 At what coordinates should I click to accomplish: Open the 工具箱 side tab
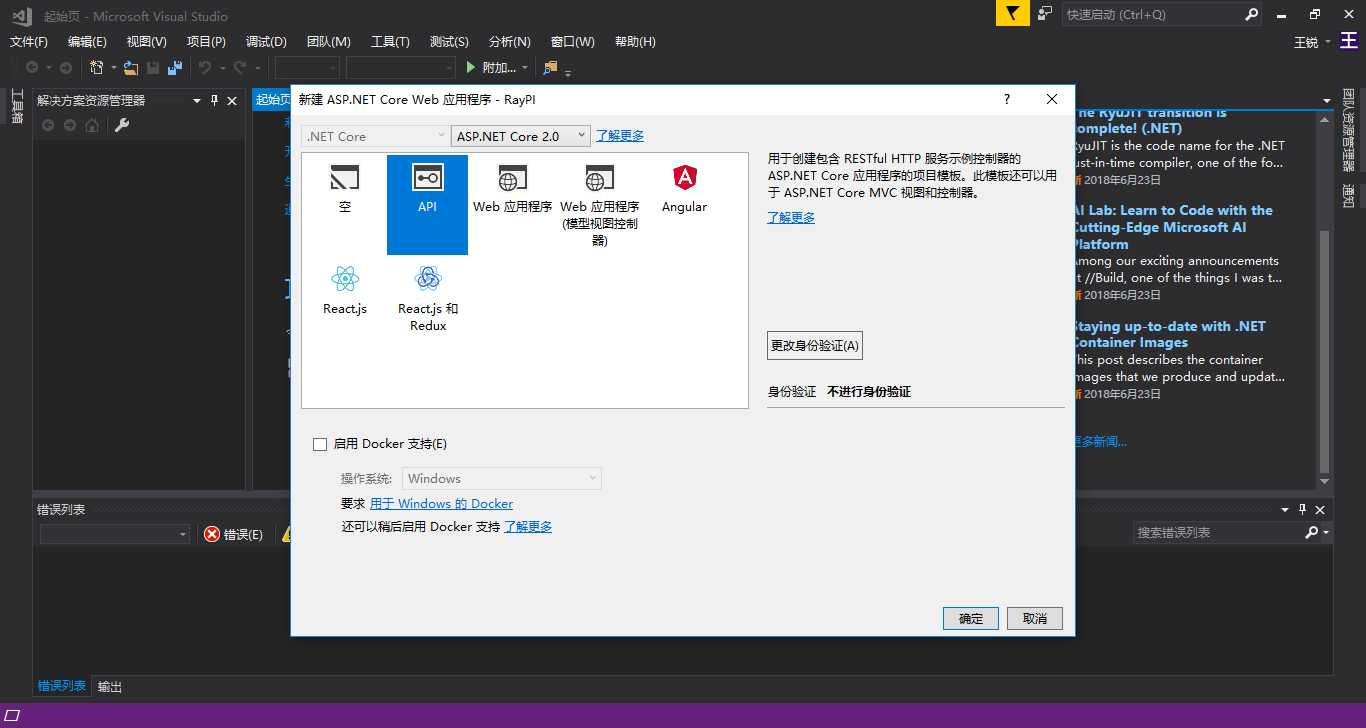coord(16,106)
